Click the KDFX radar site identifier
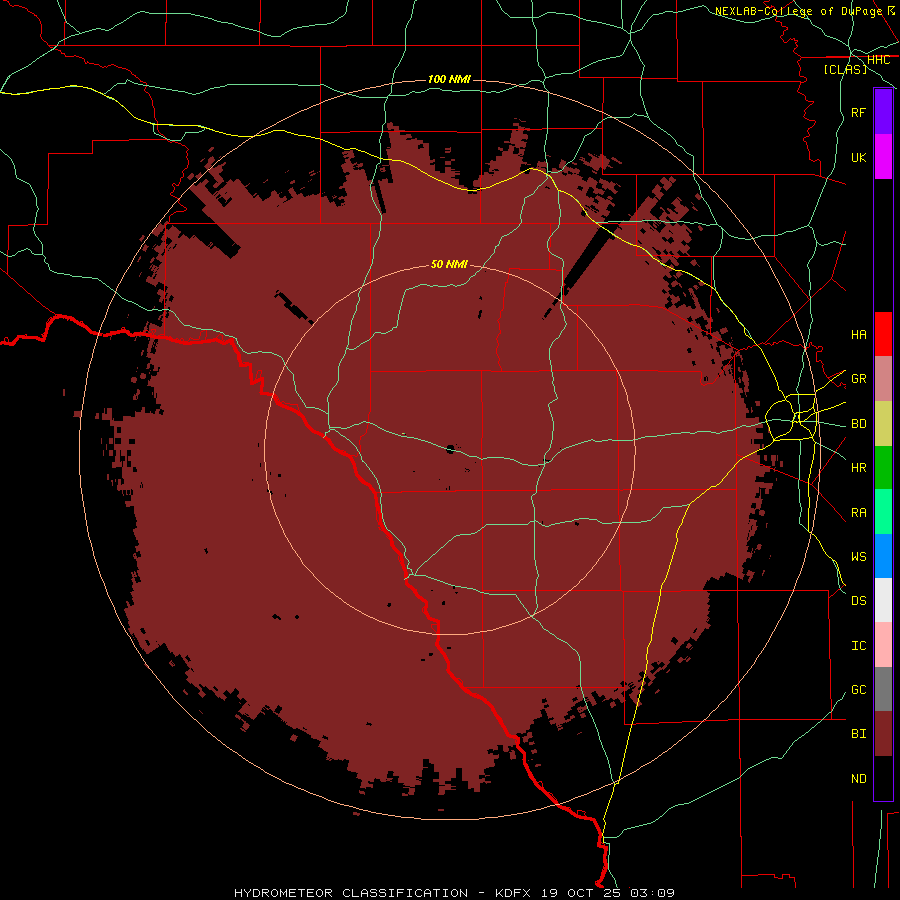Image resolution: width=900 pixels, height=900 pixels. (513, 893)
